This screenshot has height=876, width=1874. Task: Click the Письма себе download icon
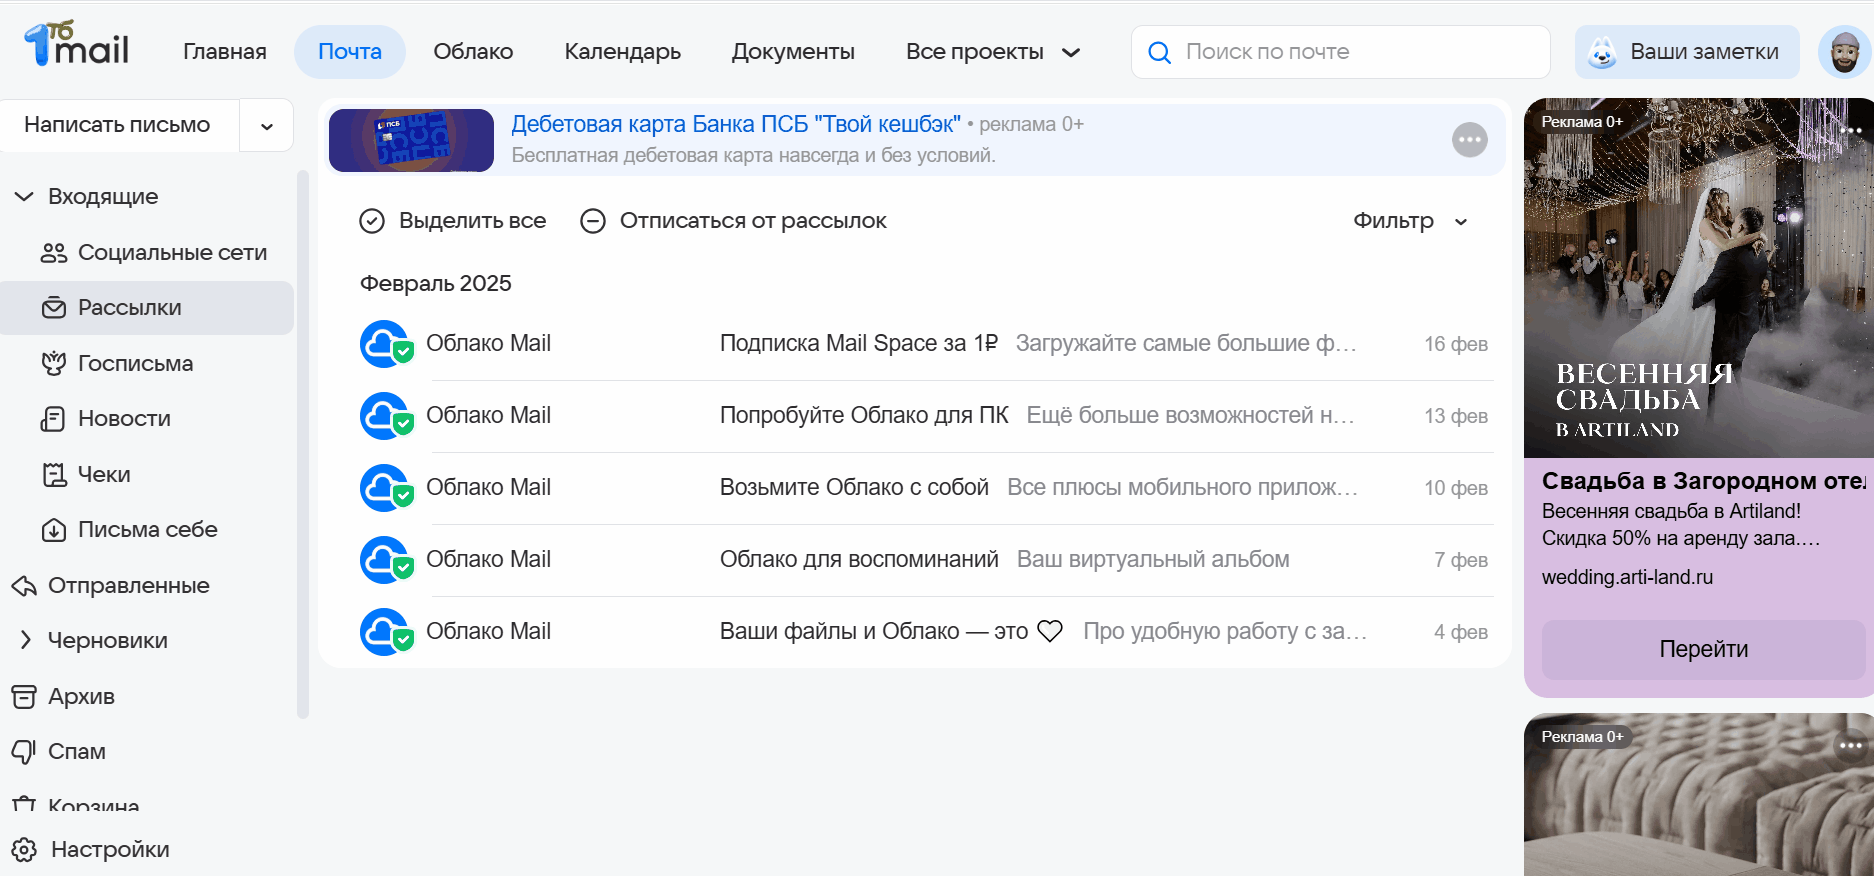coord(54,530)
